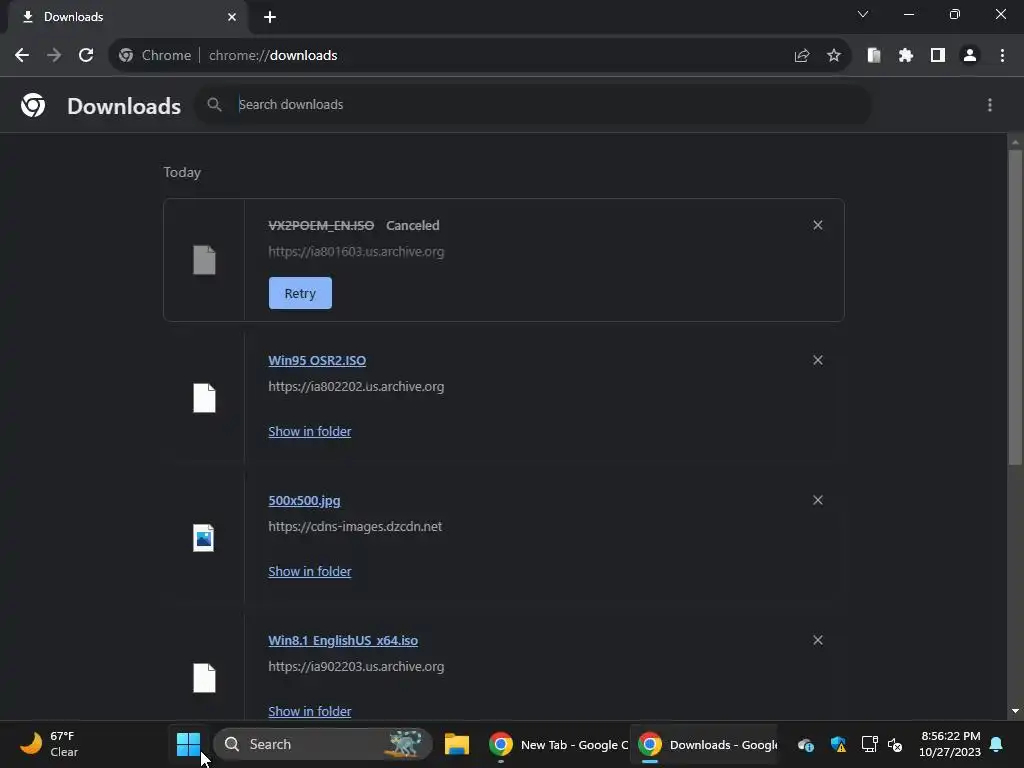Click the muted volume tray icon
Image resolution: width=1024 pixels, height=768 pixels.
895,744
